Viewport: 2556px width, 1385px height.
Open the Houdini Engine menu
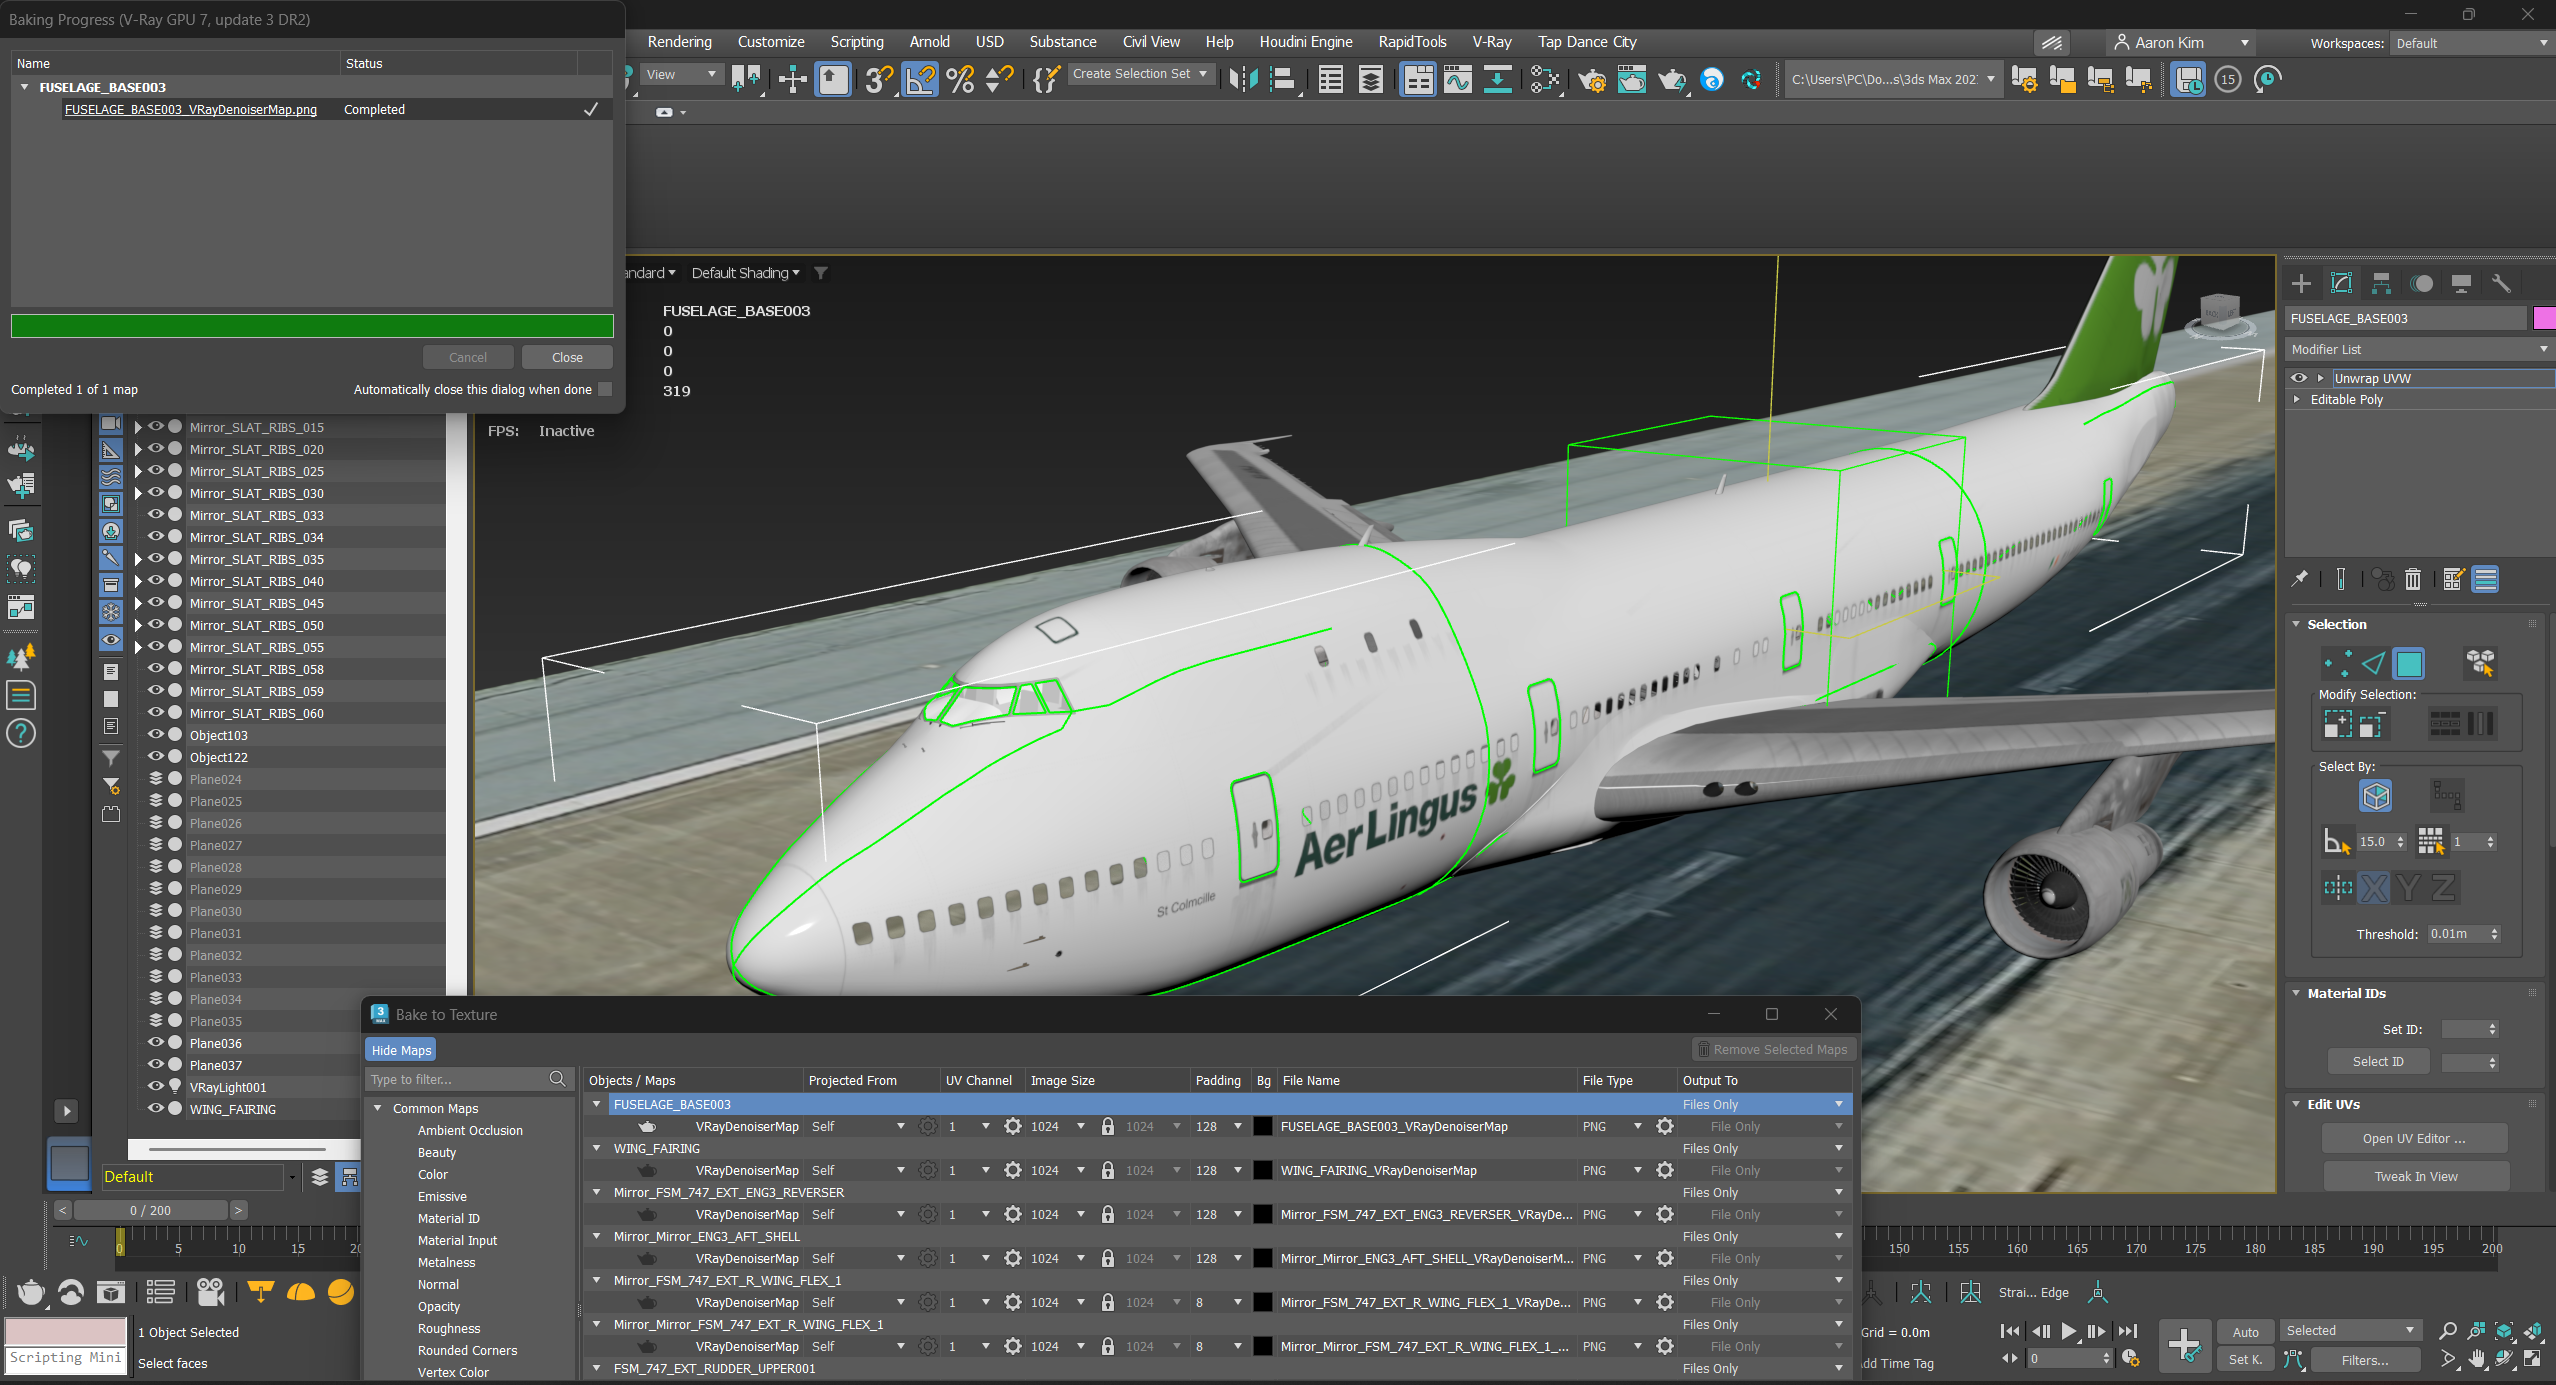point(1305,42)
